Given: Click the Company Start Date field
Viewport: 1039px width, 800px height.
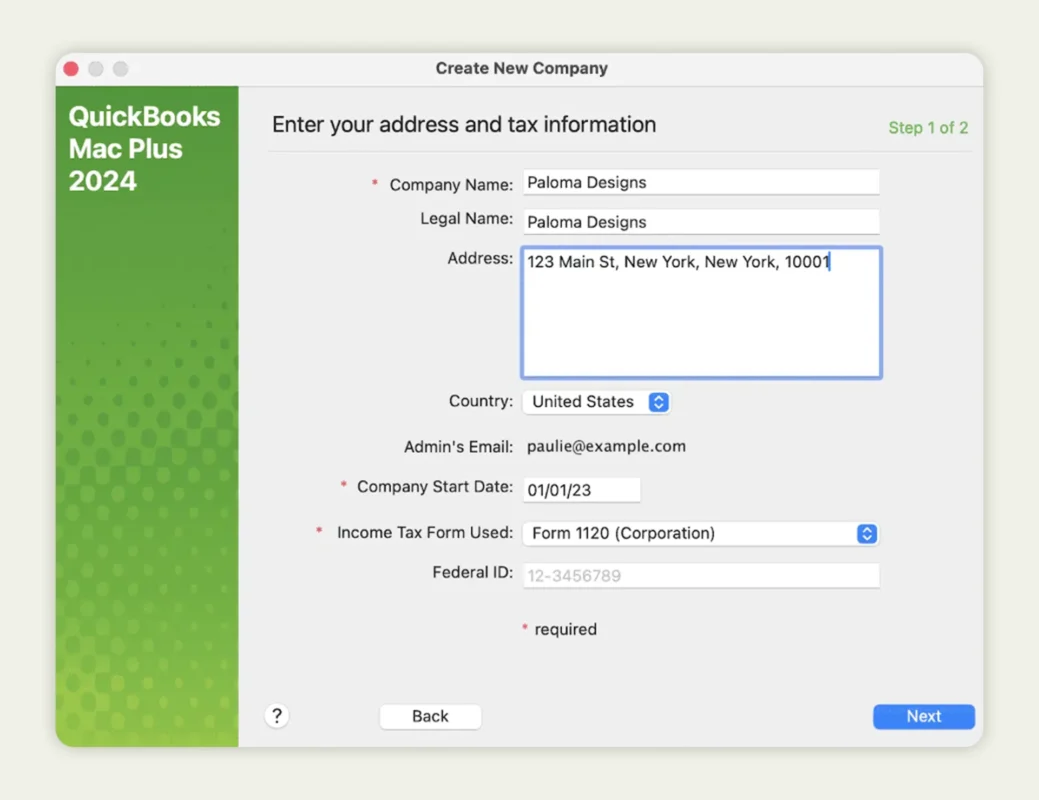Looking at the screenshot, I should coord(581,489).
